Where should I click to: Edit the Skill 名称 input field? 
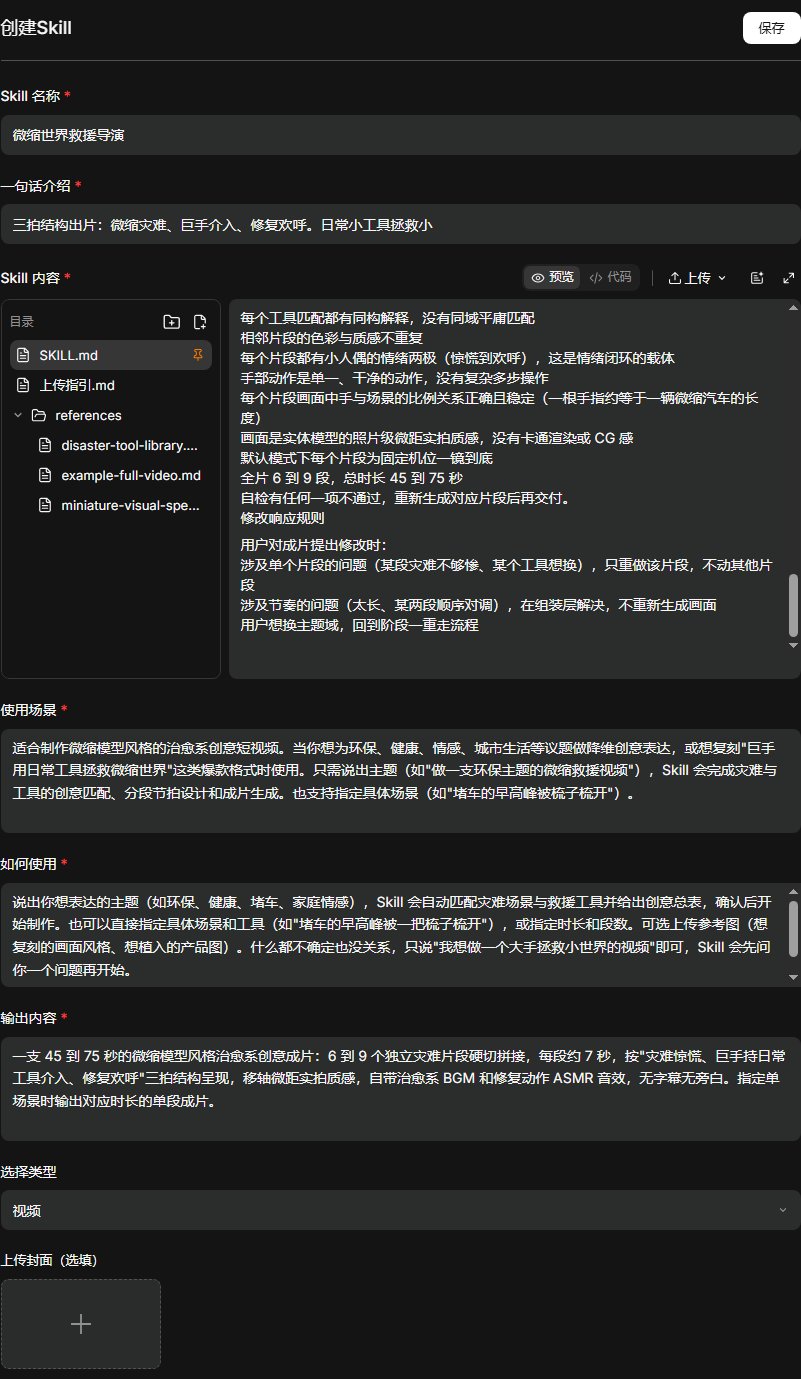[400, 134]
